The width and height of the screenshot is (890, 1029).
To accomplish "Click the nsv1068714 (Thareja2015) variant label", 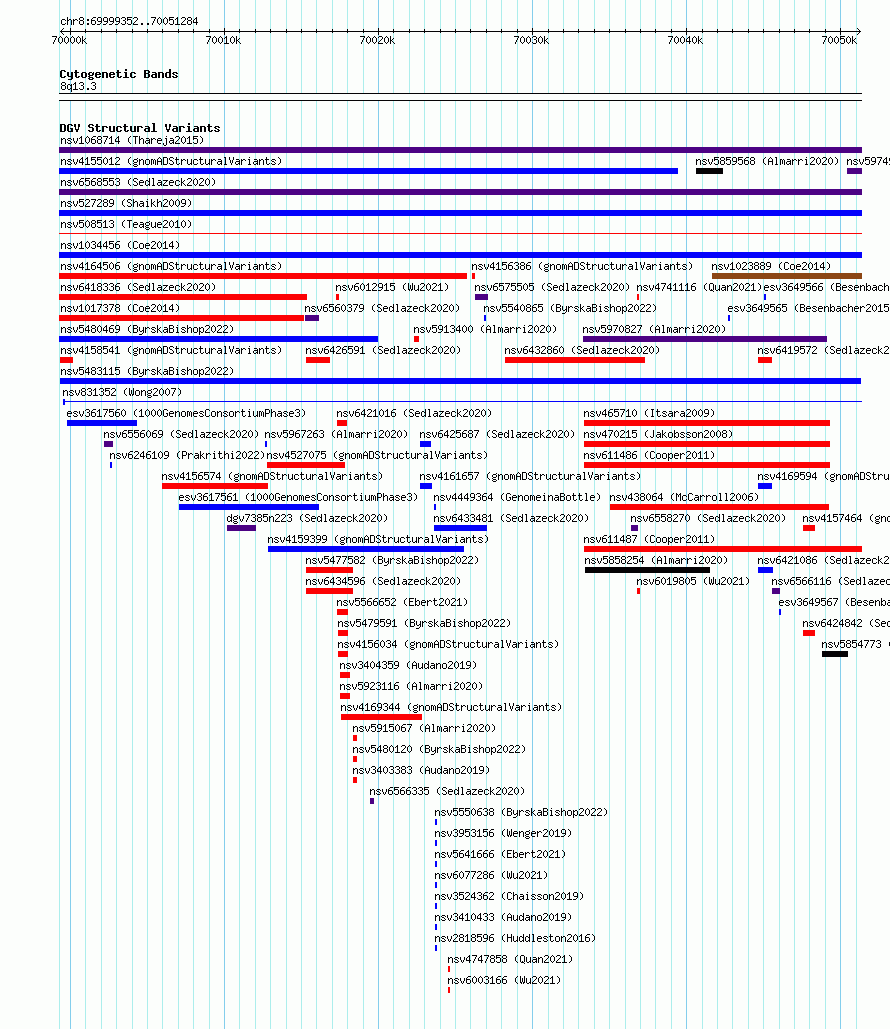I will [x=132, y=140].
